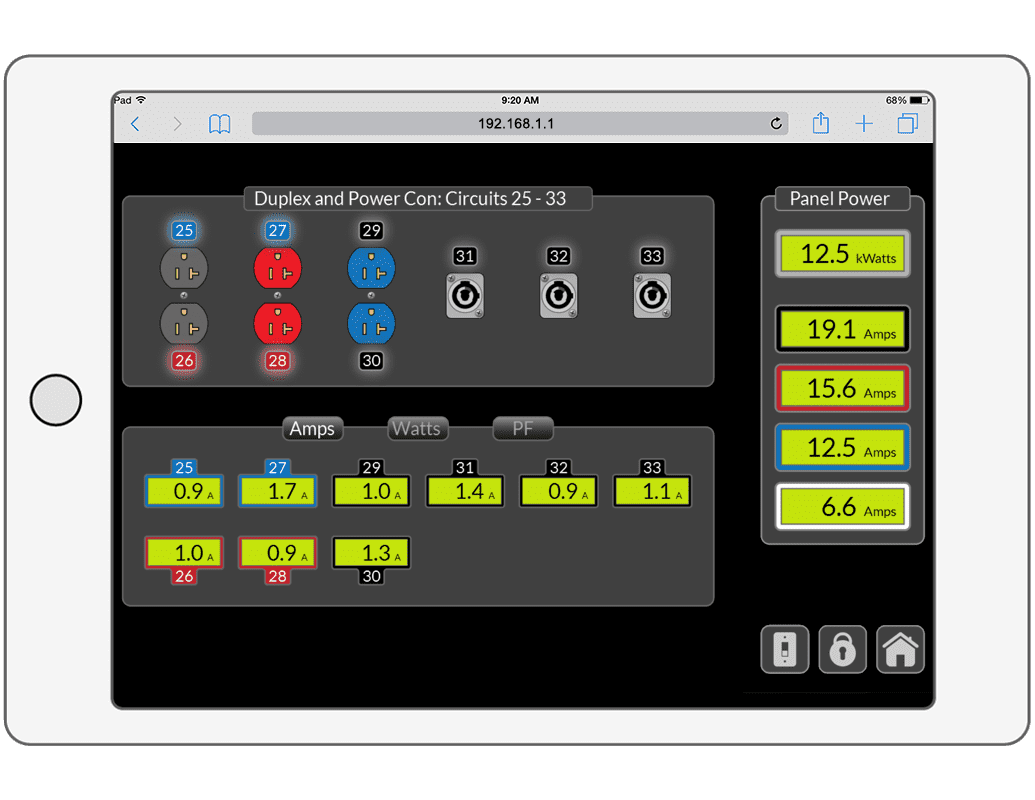
Task: Click the PowerCon connector for circuit 31
Action: (x=464, y=296)
